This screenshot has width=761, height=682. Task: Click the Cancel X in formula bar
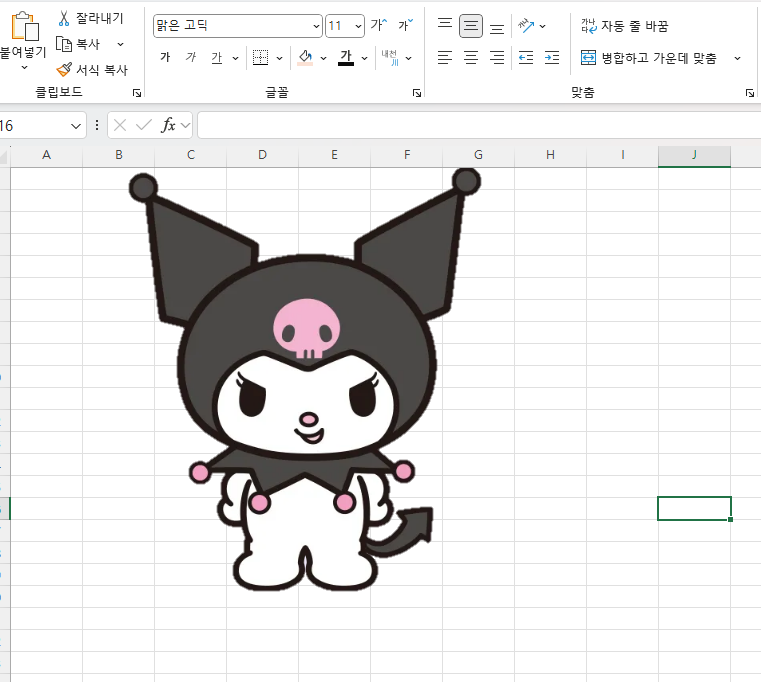pyautogui.click(x=120, y=126)
